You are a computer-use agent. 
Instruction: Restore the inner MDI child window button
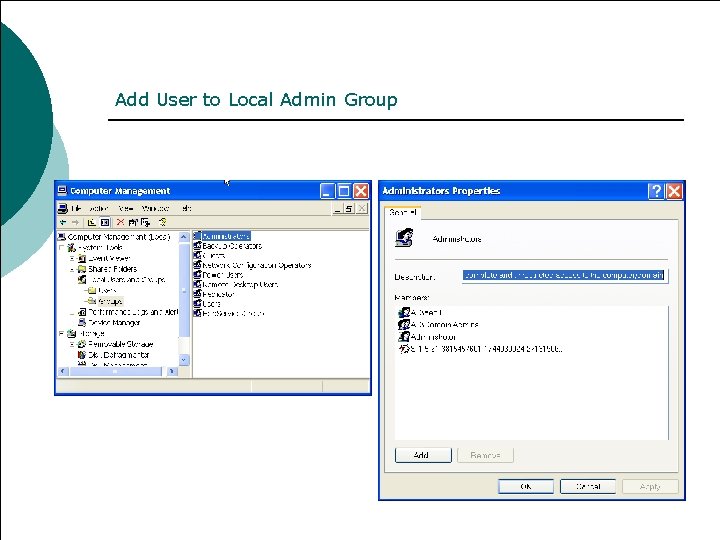click(x=349, y=209)
